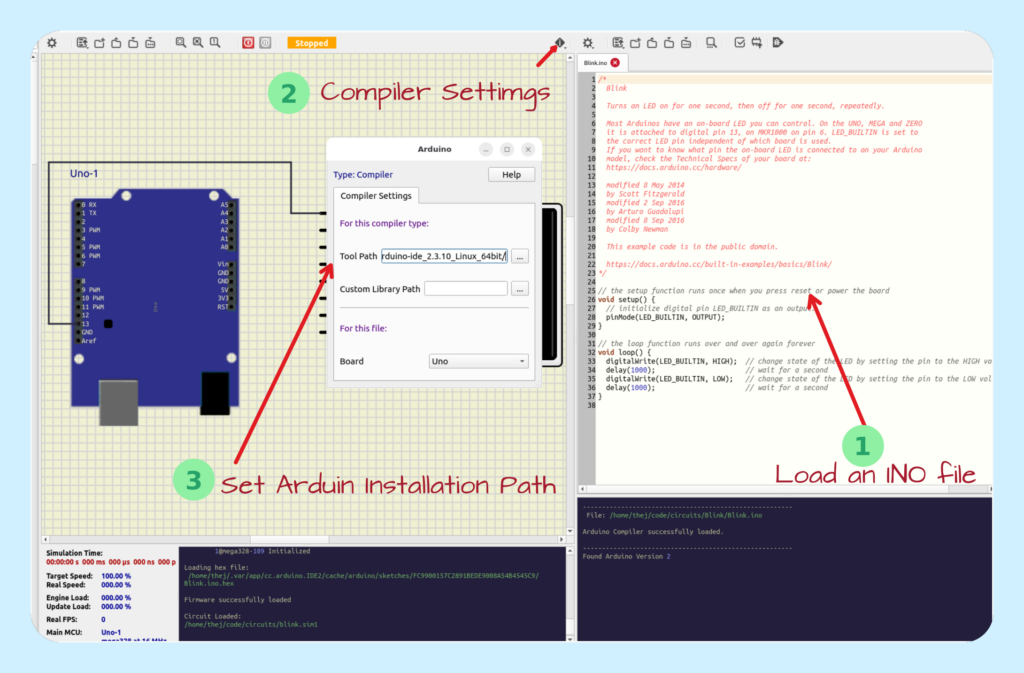
Task: Zoom to fit circuit
Action: pyautogui.click(x=181, y=43)
